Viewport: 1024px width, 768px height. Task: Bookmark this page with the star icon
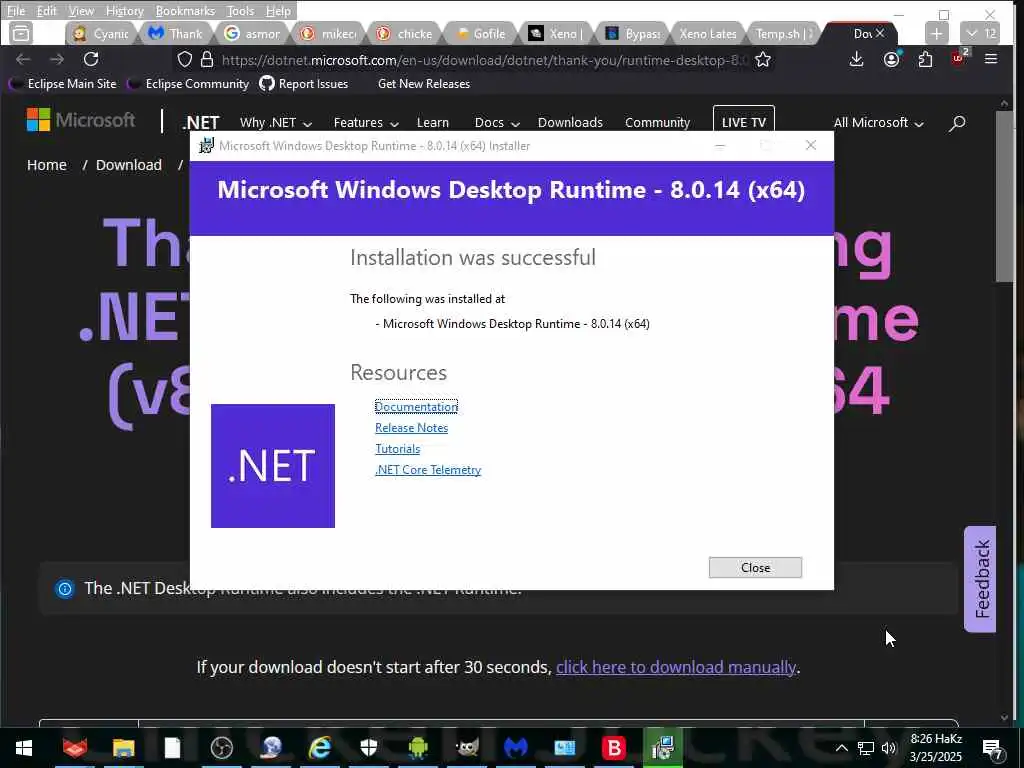(x=762, y=60)
